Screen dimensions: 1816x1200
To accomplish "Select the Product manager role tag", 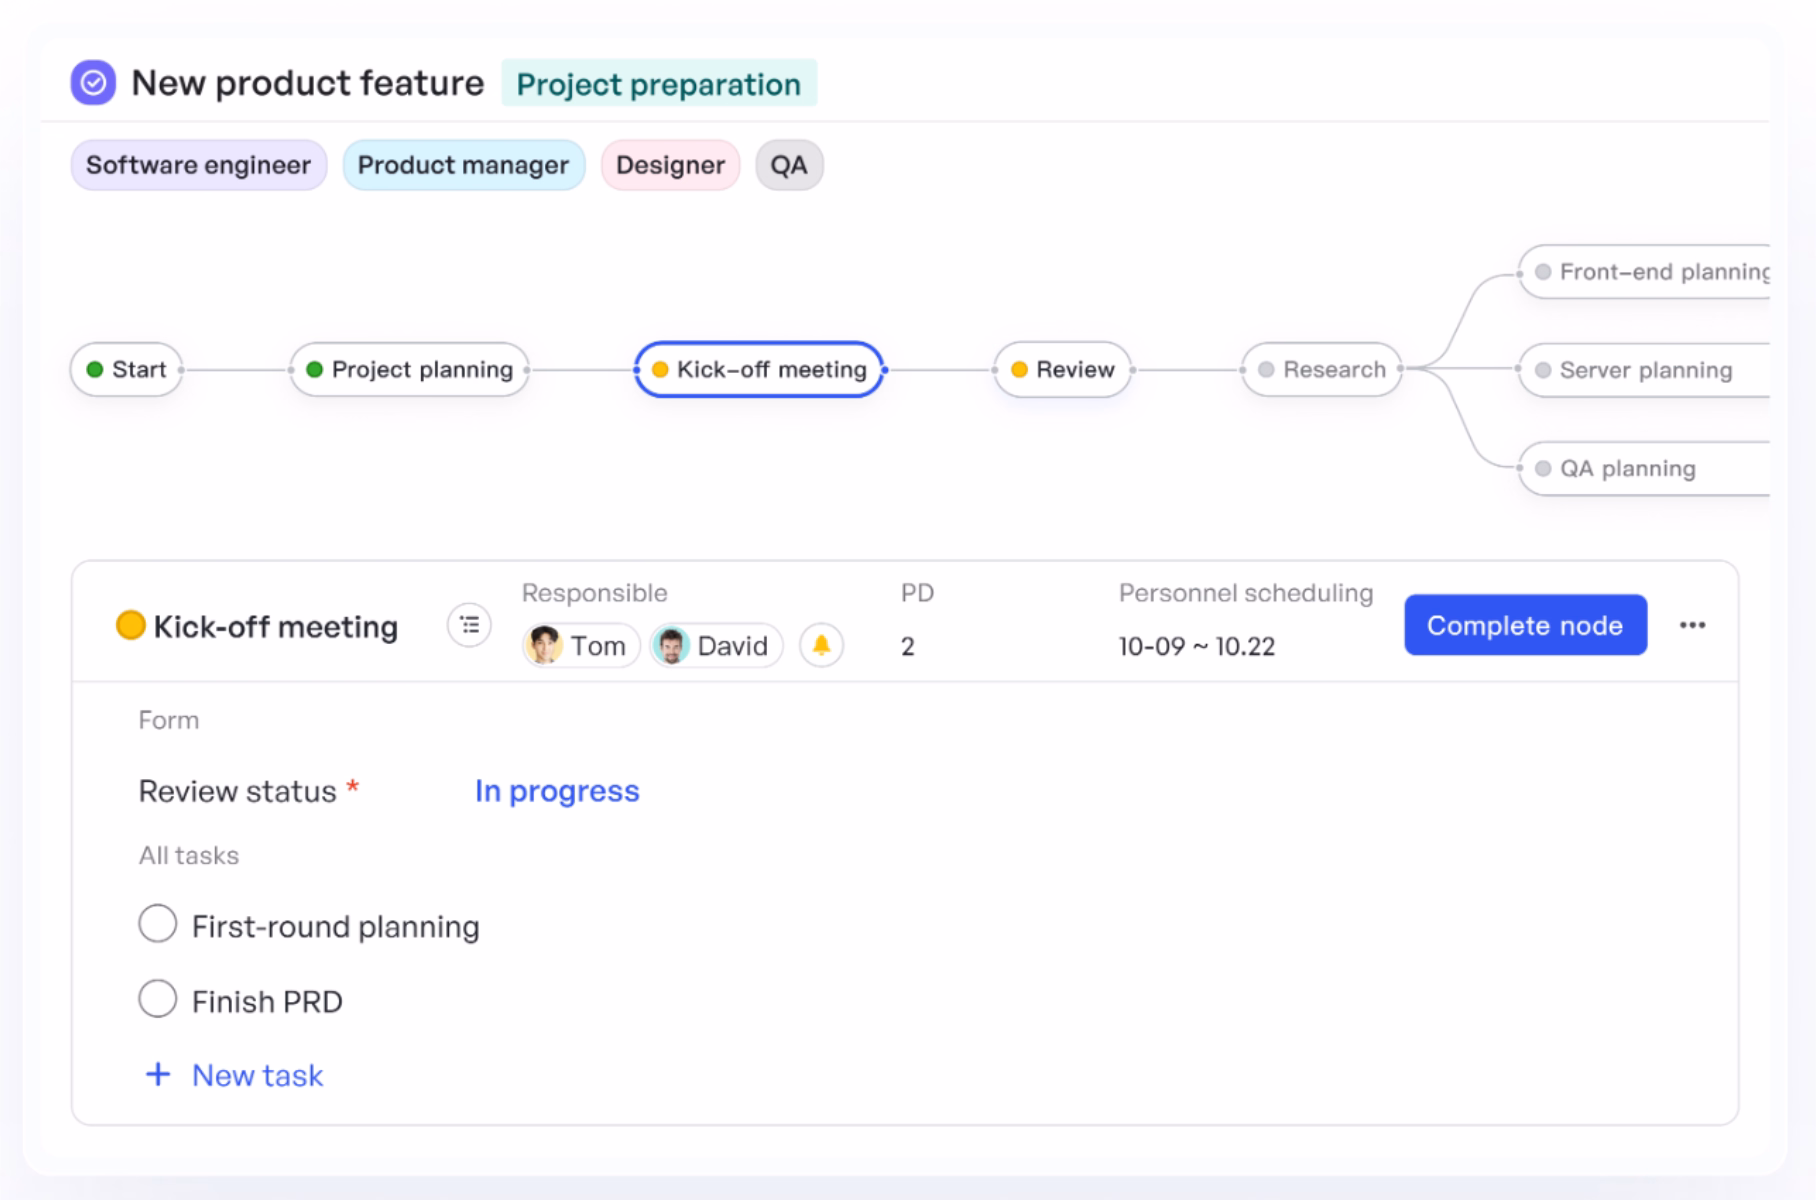I will click(463, 165).
